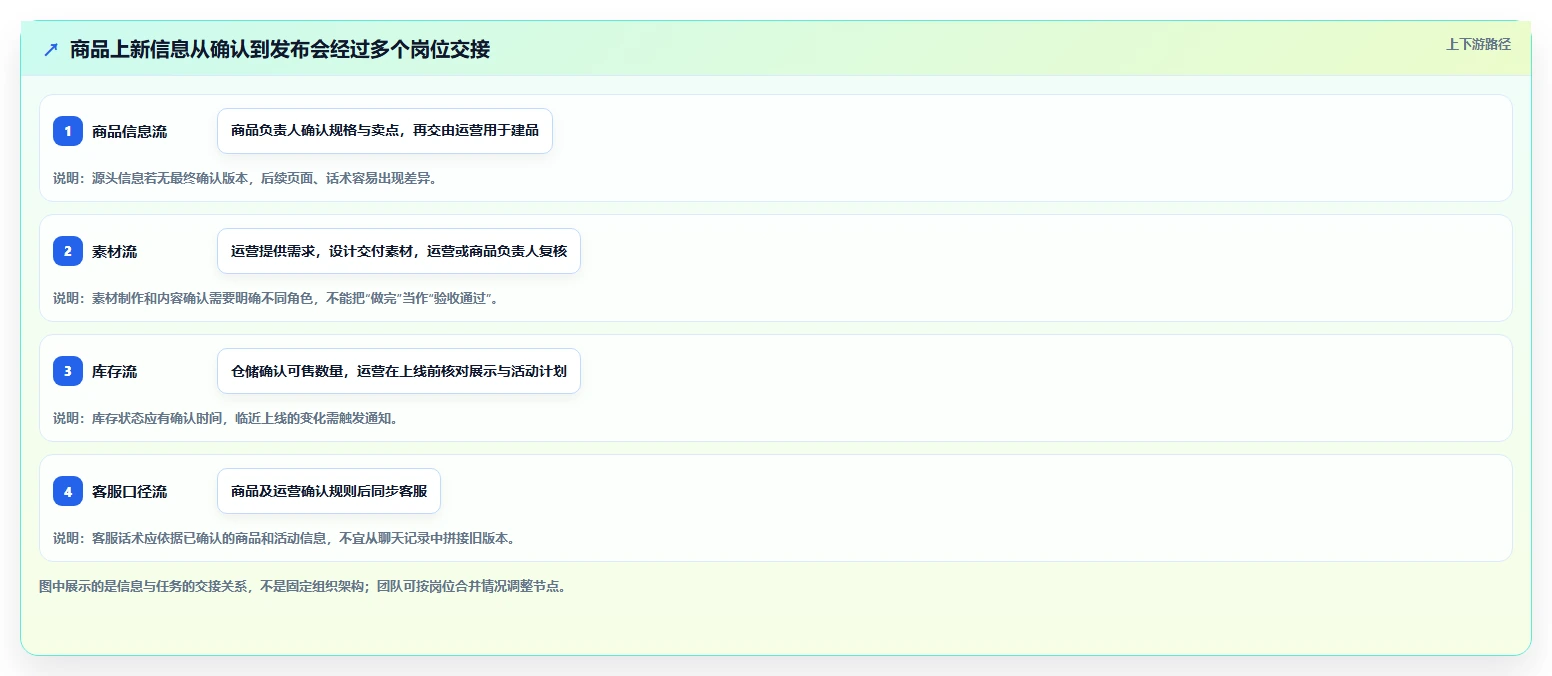The width and height of the screenshot is (1552, 676).
Task: Click the arrow icon beside the panel title
Action: pyautogui.click(x=51, y=49)
